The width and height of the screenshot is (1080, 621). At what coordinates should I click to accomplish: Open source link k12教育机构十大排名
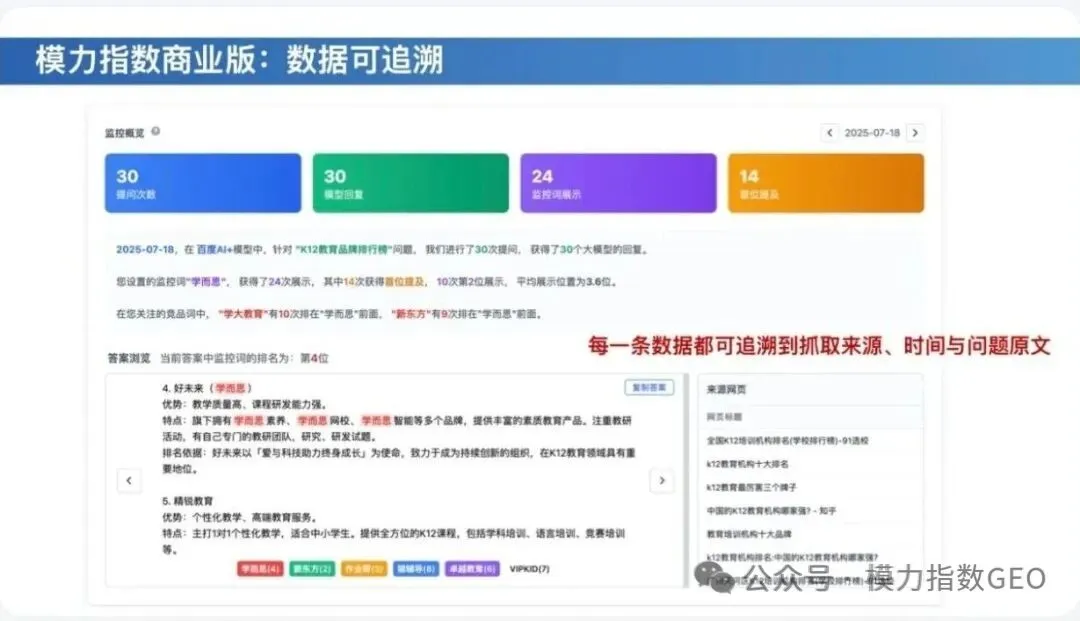click(x=747, y=464)
